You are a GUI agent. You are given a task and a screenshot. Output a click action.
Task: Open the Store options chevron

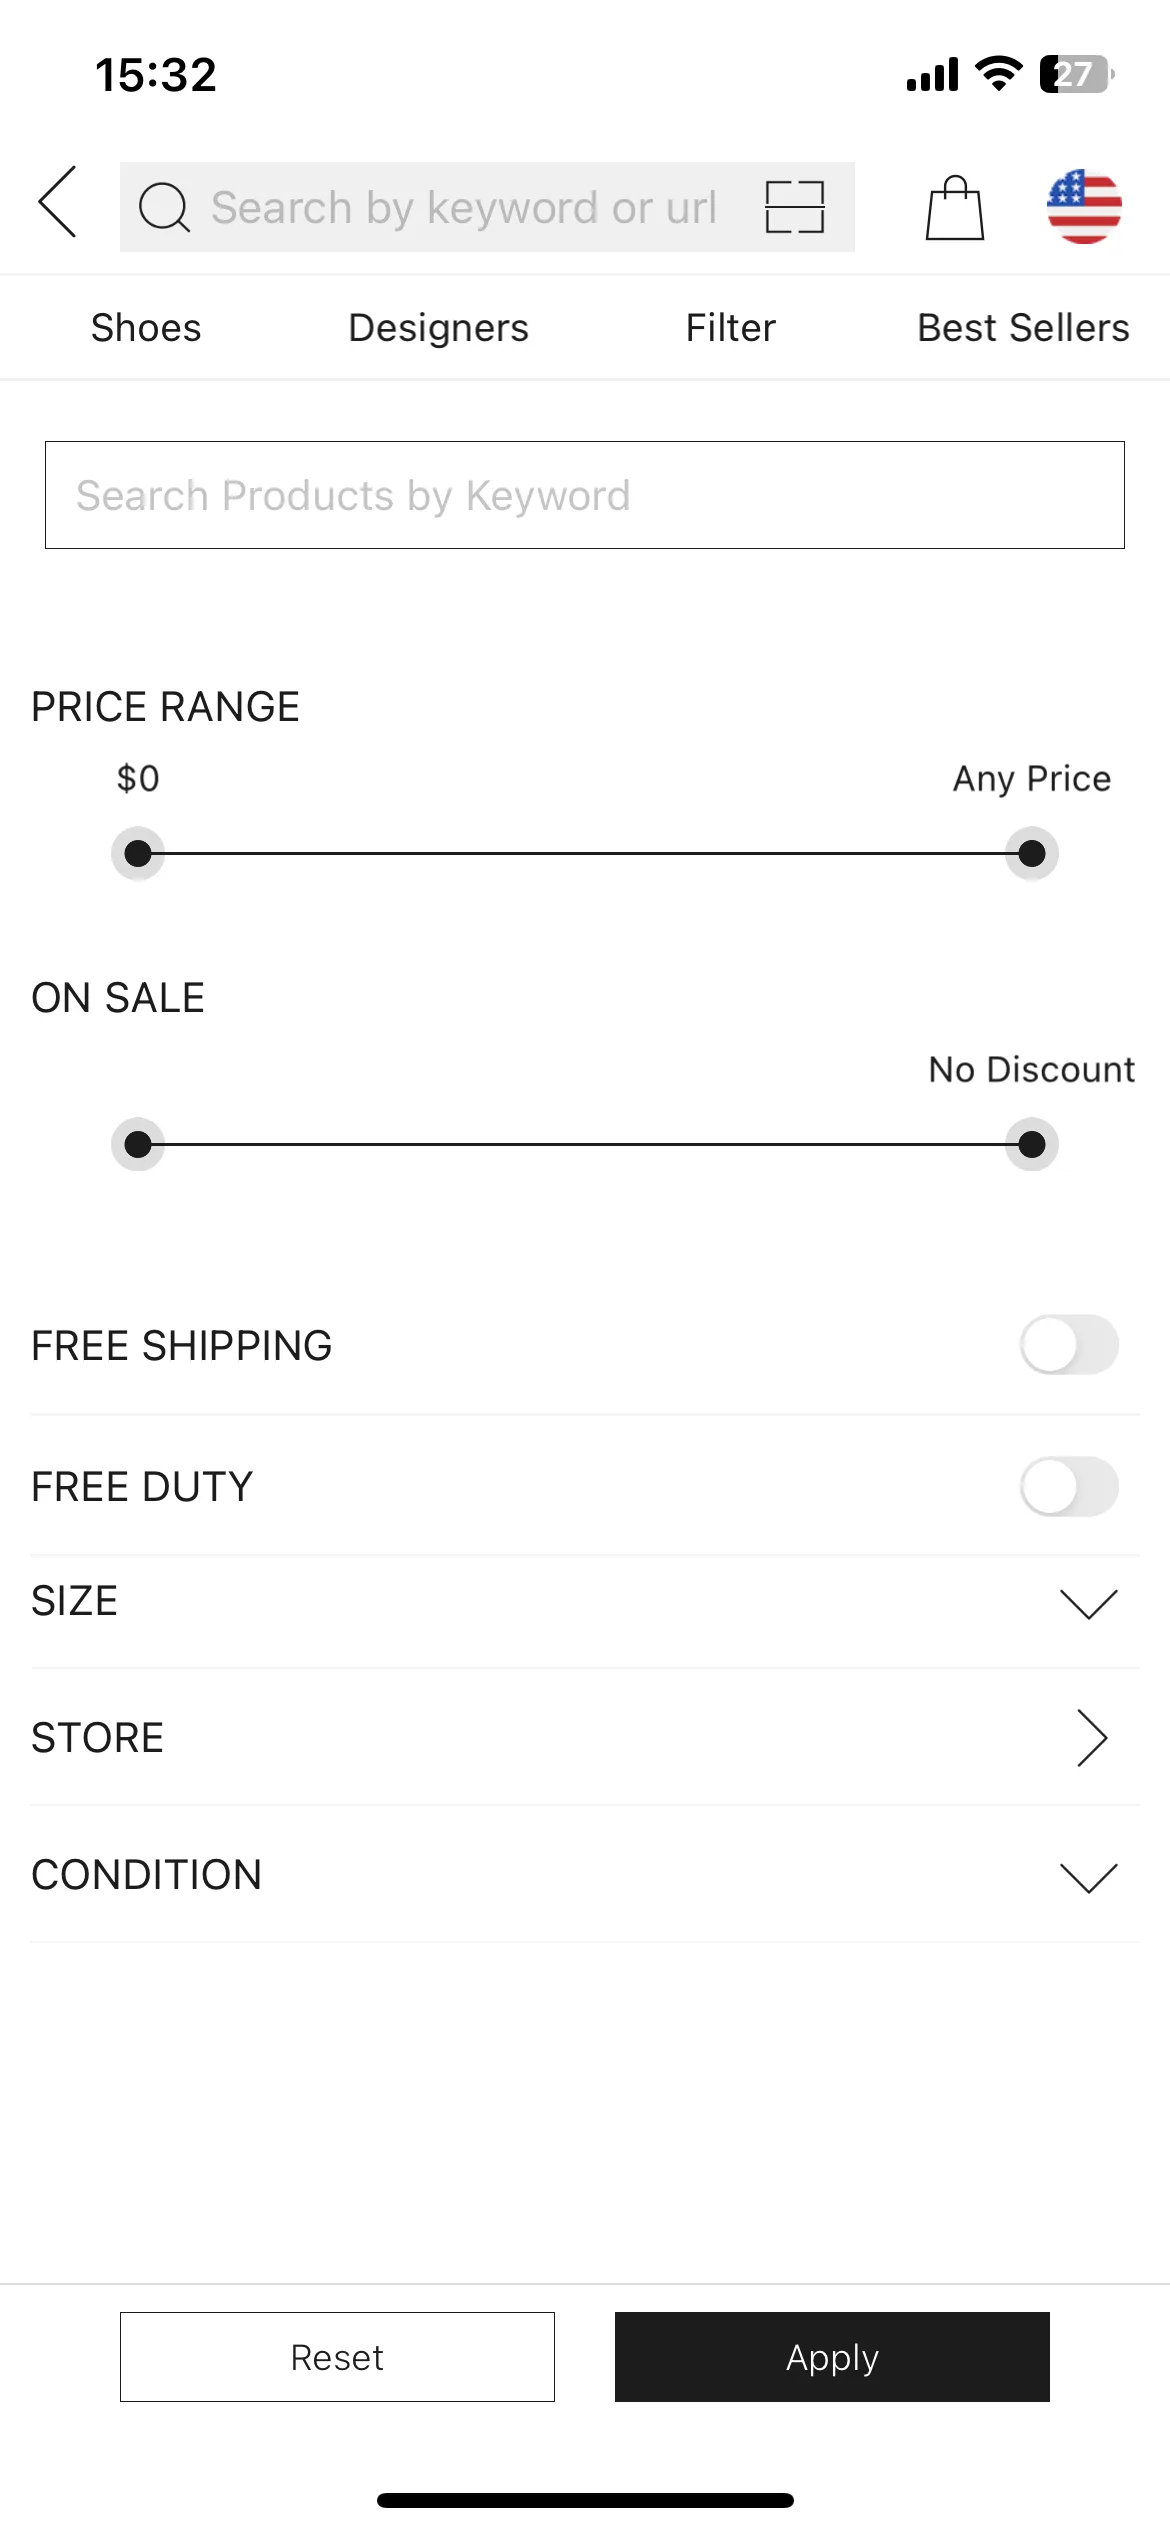tap(1092, 1738)
